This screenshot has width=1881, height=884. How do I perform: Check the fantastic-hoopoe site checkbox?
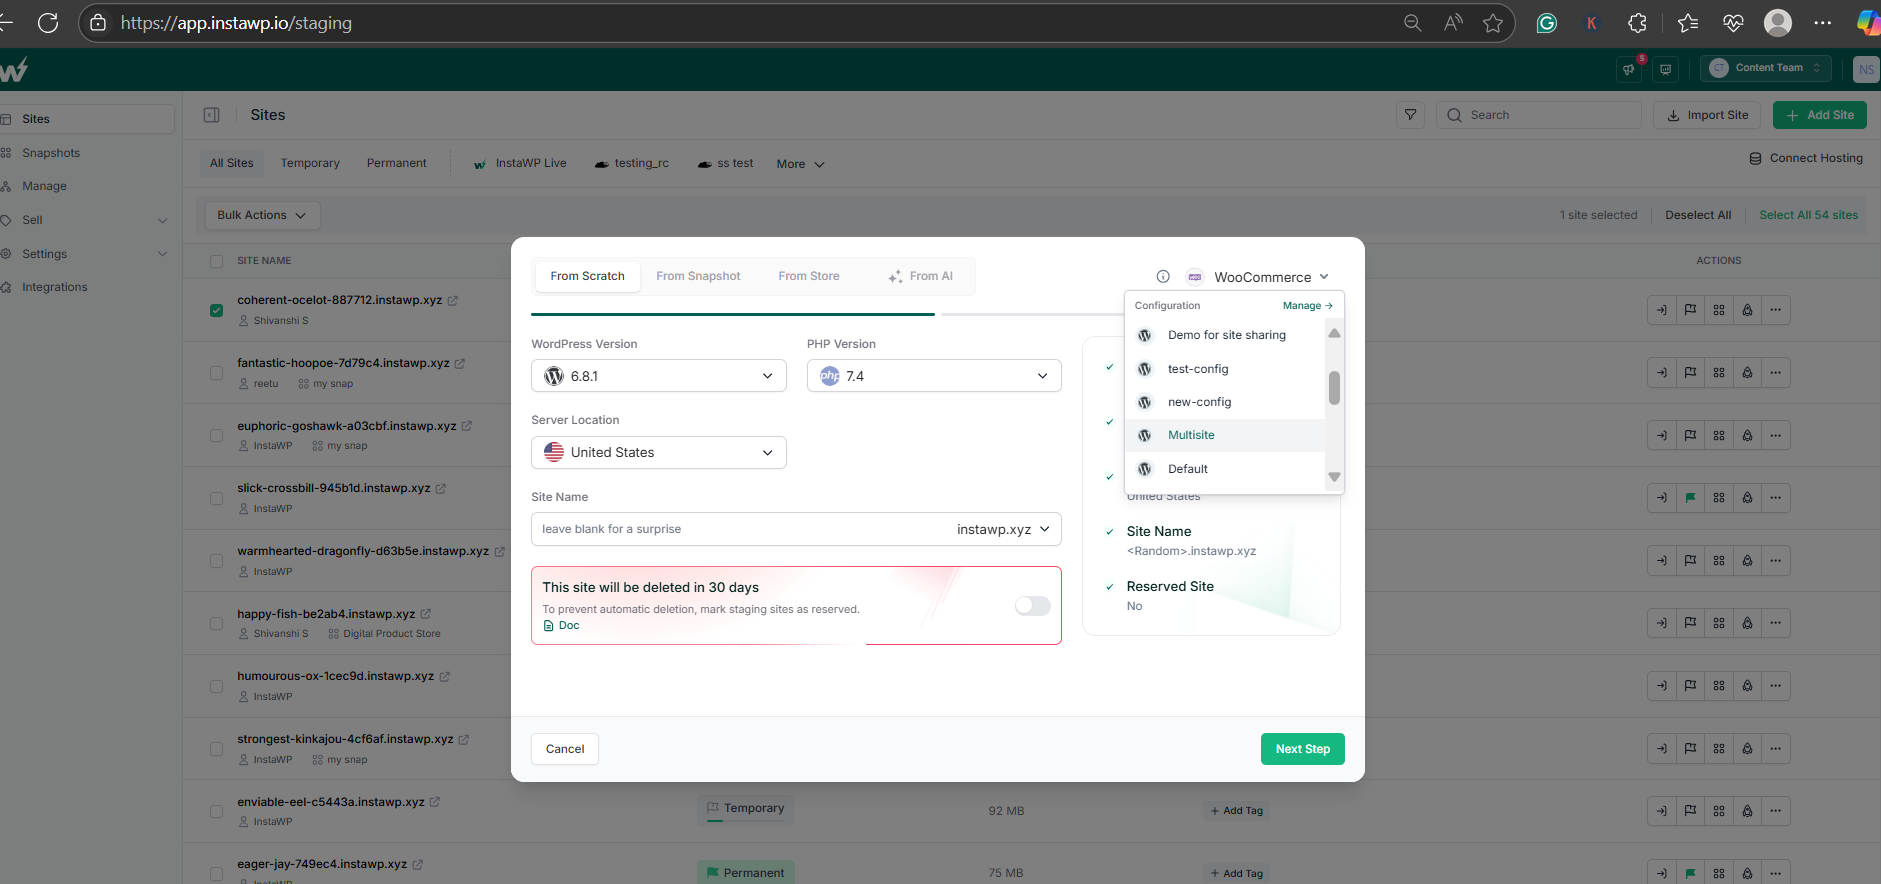coord(216,373)
